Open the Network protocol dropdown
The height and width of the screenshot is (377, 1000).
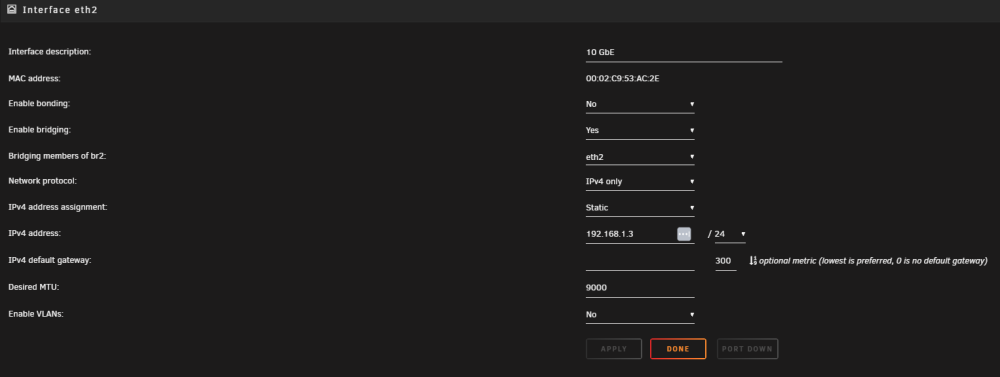point(640,182)
